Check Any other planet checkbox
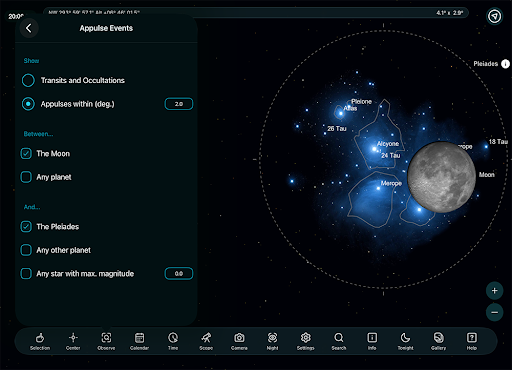 coord(26,250)
